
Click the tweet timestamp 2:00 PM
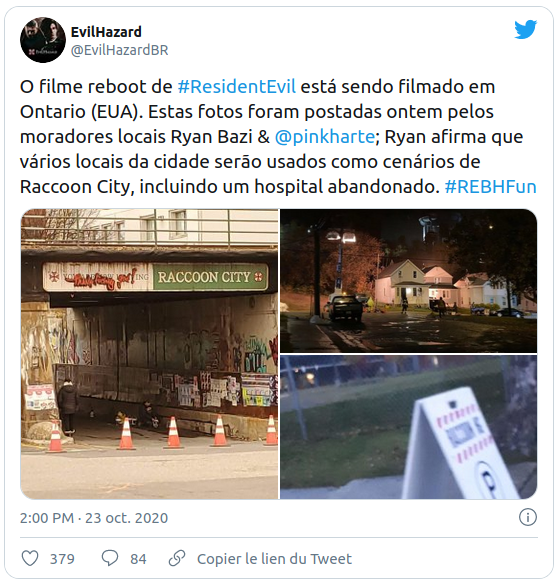click(x=47, y=518)
